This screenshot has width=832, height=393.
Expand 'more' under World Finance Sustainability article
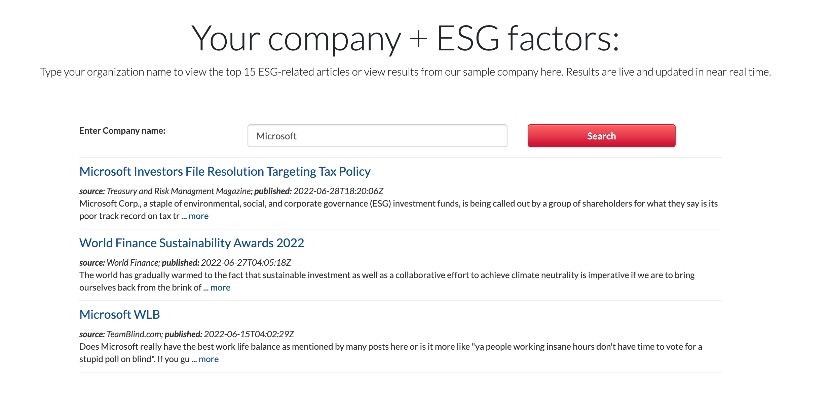tap(220, 288)
